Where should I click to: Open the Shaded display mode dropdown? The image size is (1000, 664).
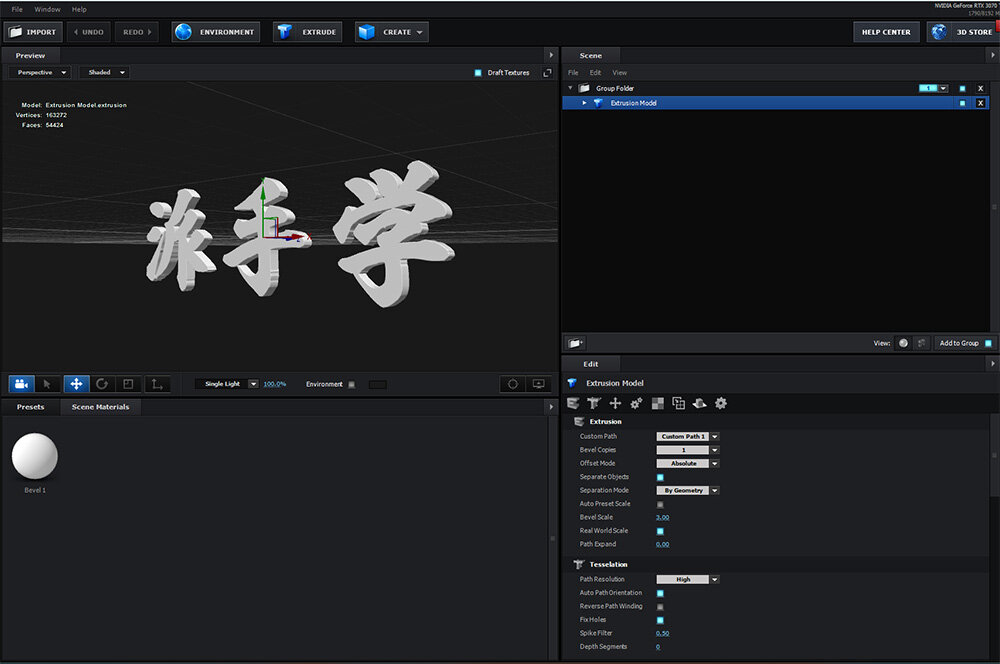[x=104, y=73]
